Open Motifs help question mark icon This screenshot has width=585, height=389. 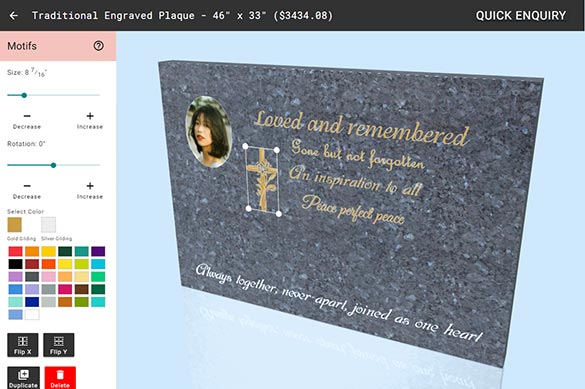coord(98,46)
